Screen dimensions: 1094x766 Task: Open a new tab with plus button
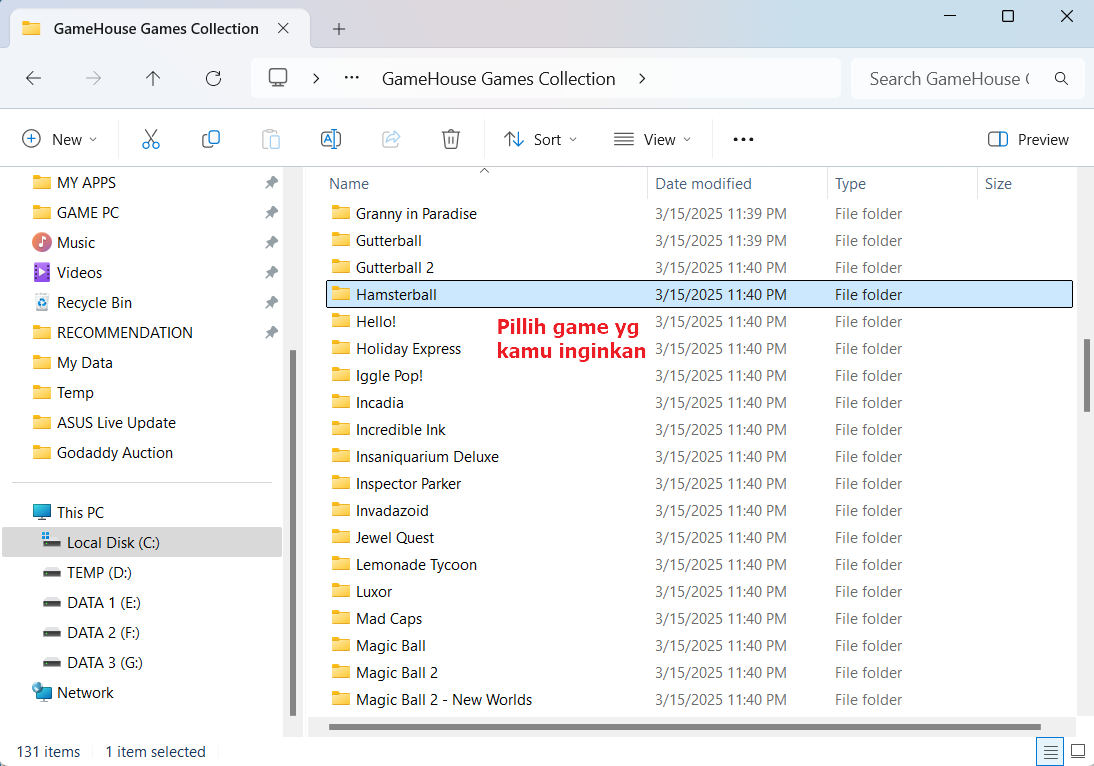[x=339, y=29]
